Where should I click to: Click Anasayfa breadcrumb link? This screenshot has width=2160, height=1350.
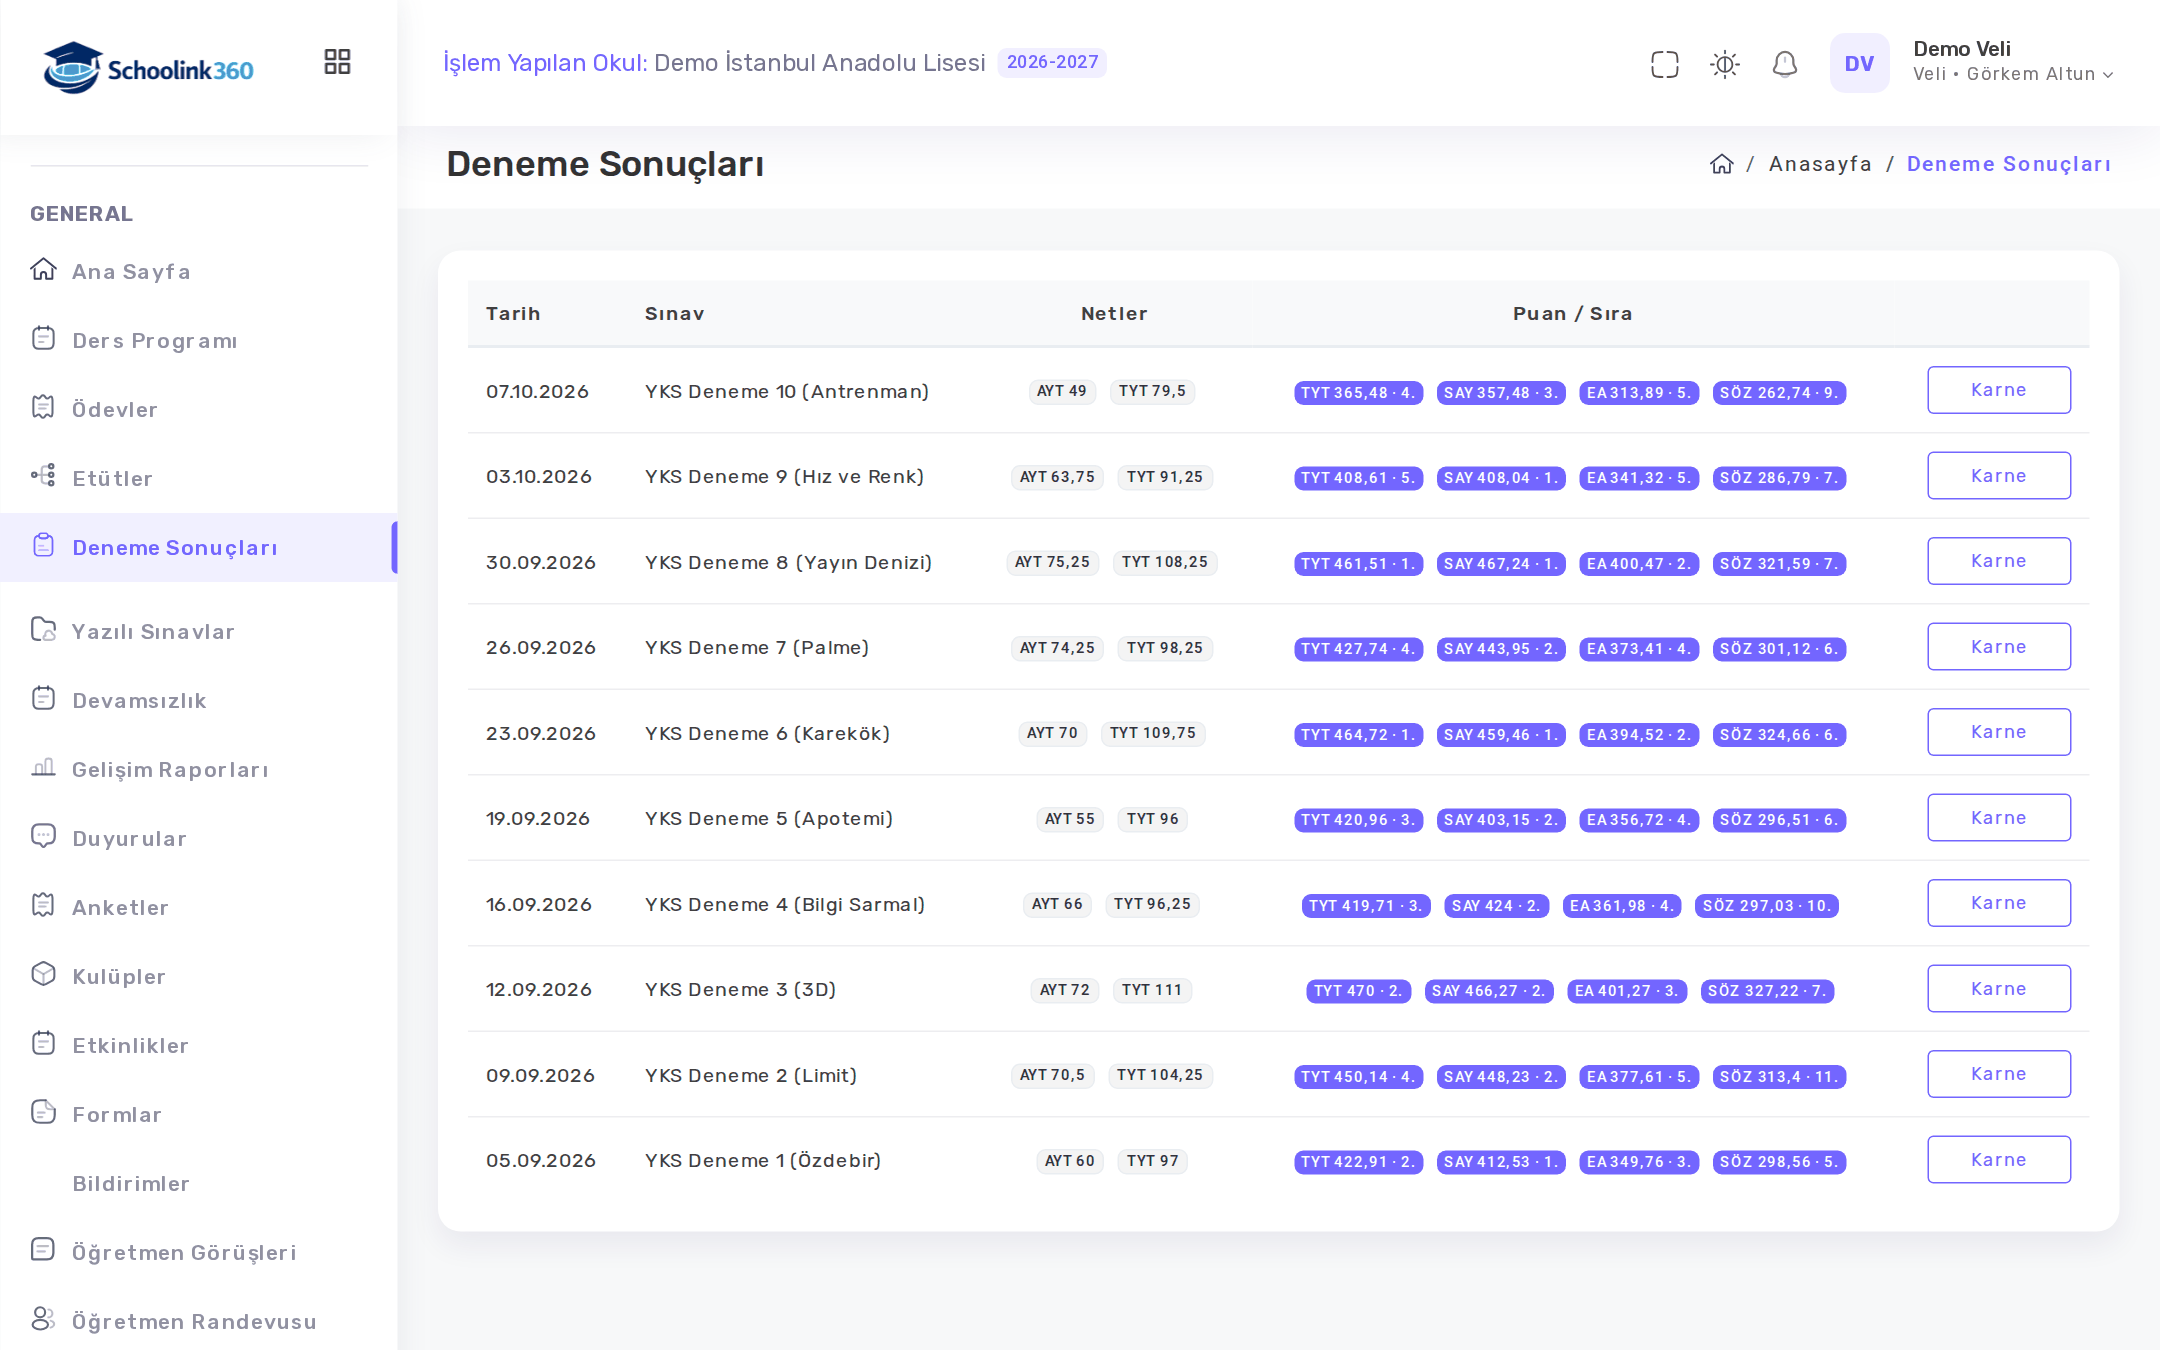(1819, 164)
